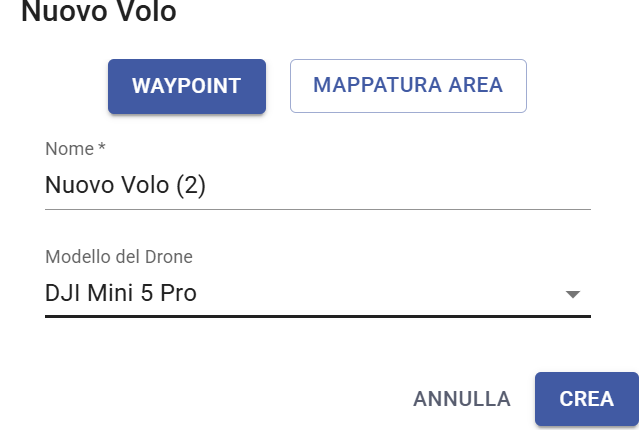Click the Nome text input field
Screen dimensions: 639x430
point(317,186)
